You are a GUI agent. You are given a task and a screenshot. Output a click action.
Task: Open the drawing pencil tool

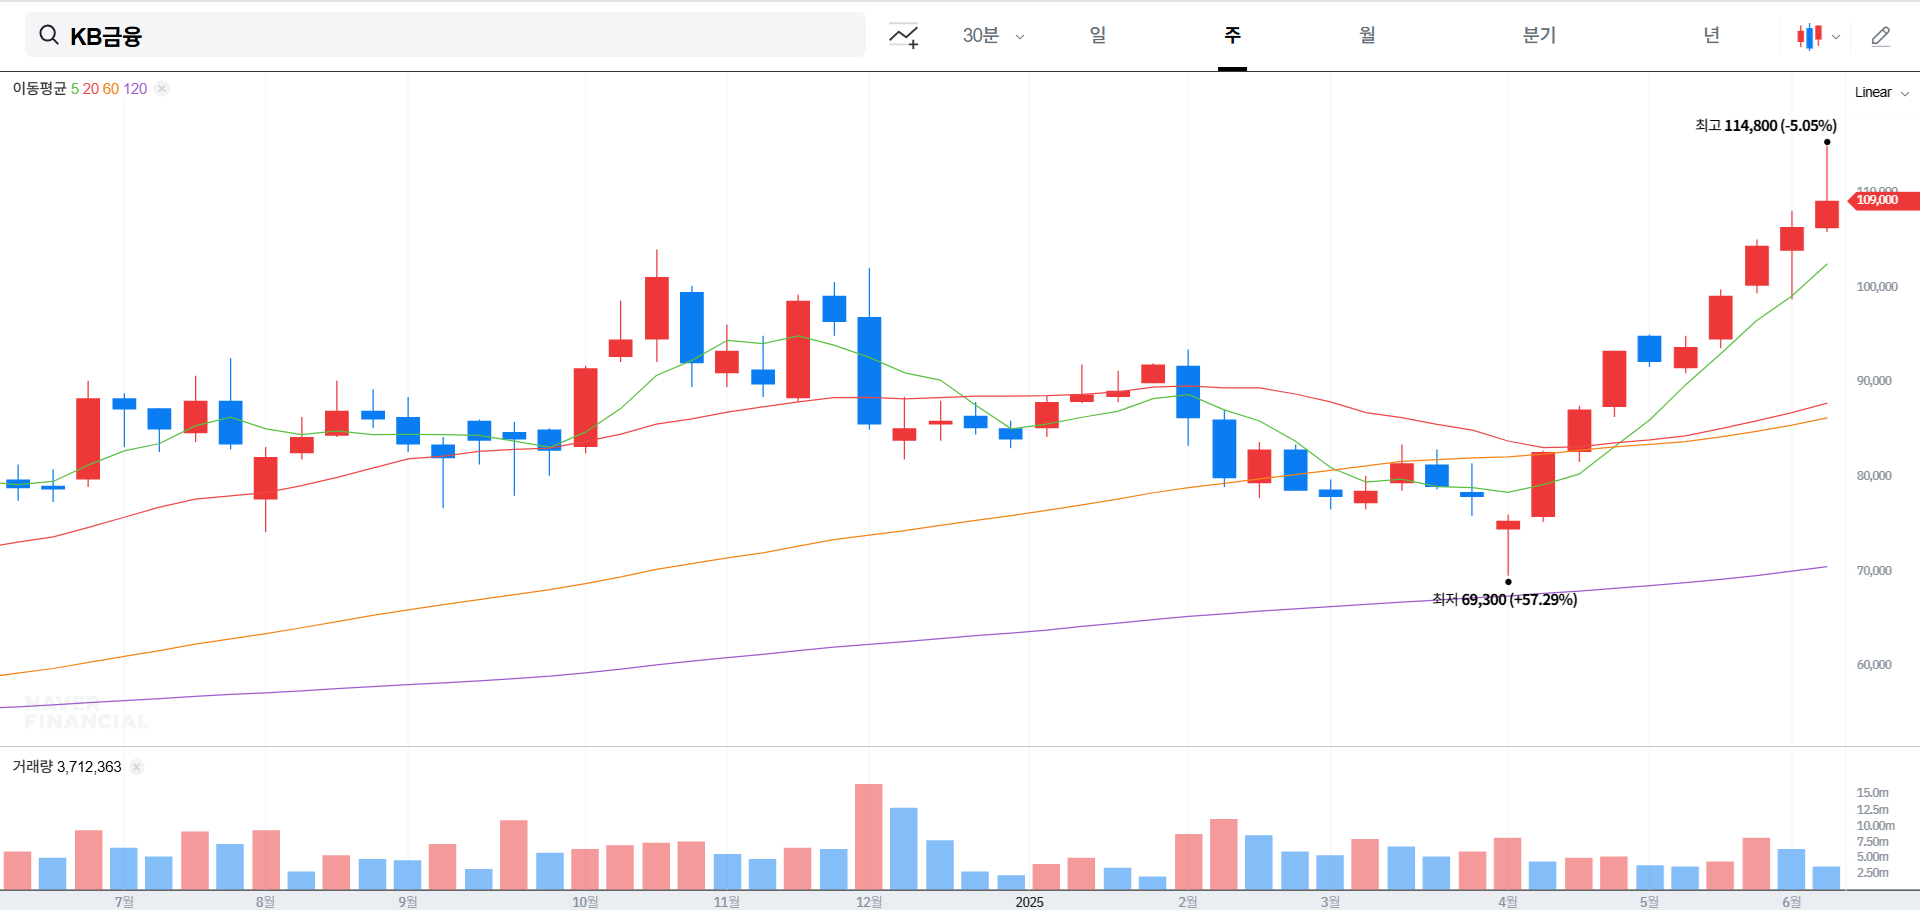tap(1881, 35)
